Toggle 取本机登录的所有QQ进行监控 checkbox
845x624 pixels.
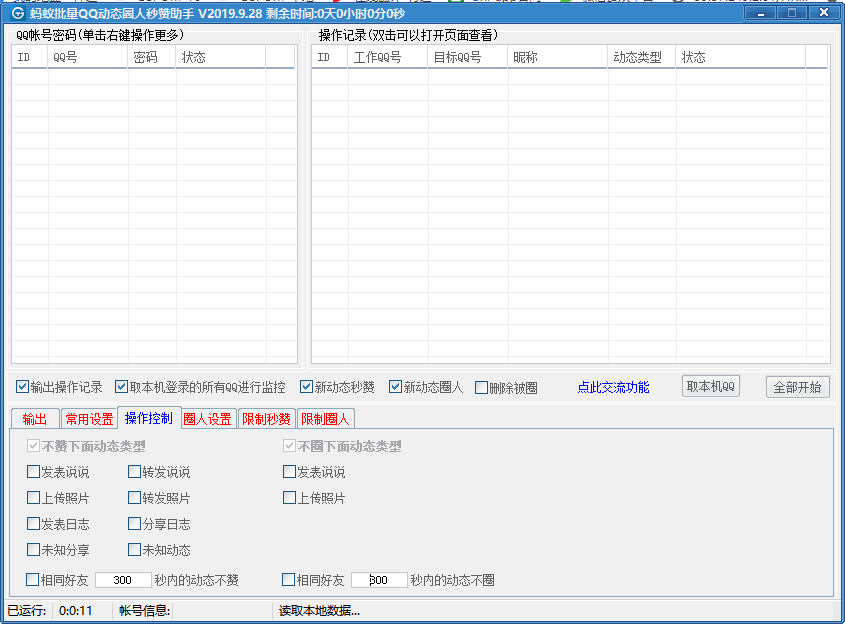(121, 387)
